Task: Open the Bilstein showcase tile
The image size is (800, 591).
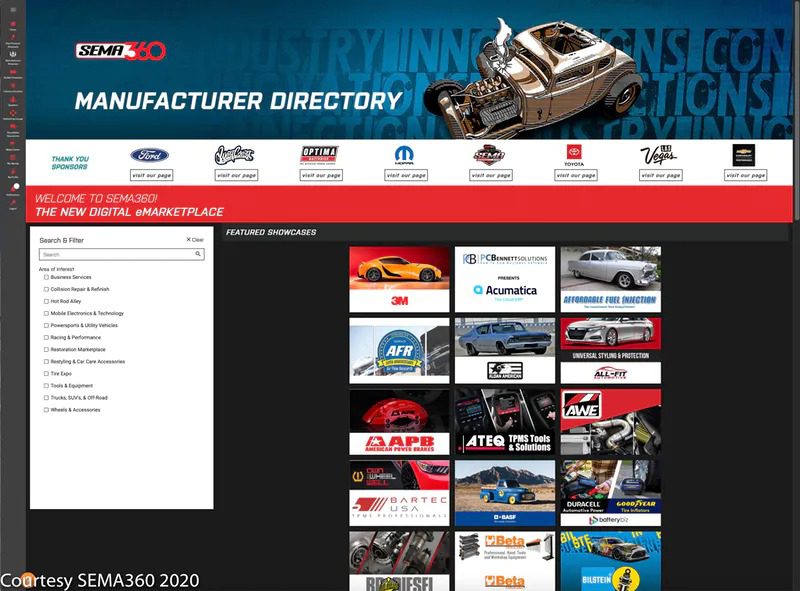Action: click(610, 561)
